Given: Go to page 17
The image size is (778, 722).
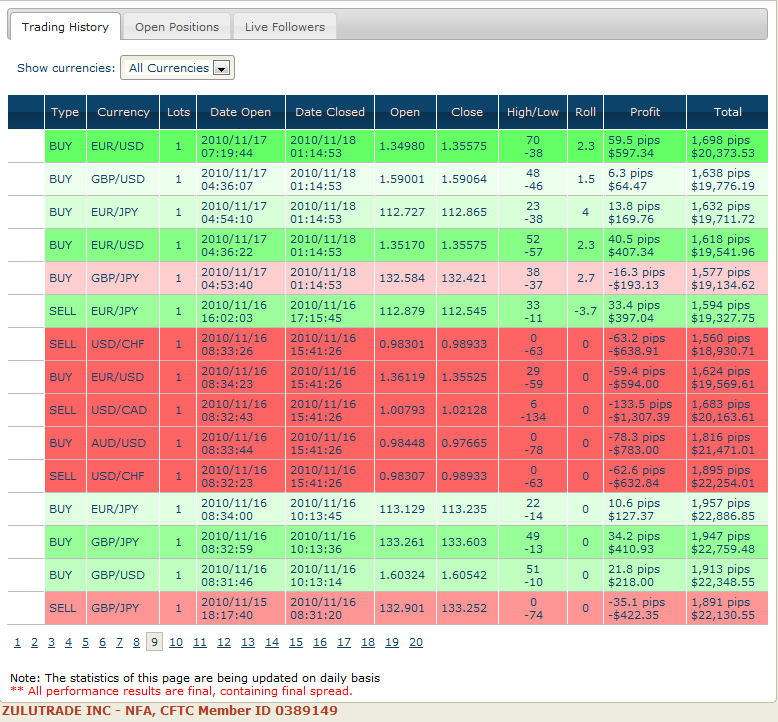Looking at the screenshot, I should (x=344, y=642).
